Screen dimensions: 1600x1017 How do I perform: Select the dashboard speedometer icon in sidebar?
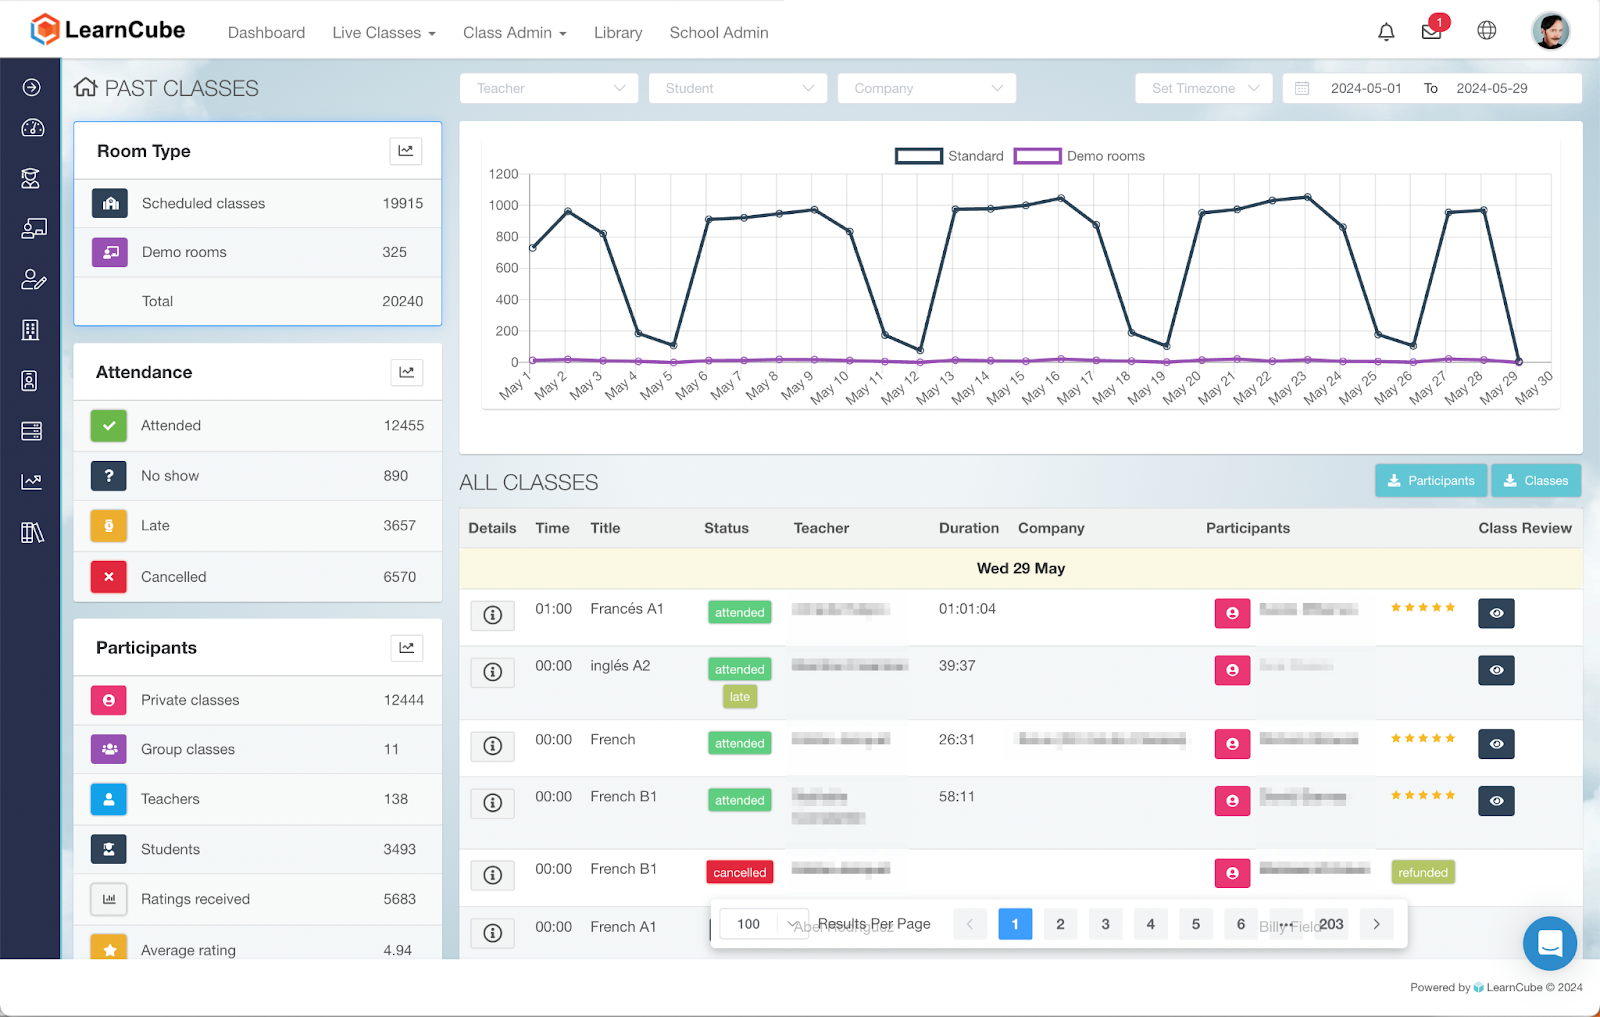pos(31,128)
